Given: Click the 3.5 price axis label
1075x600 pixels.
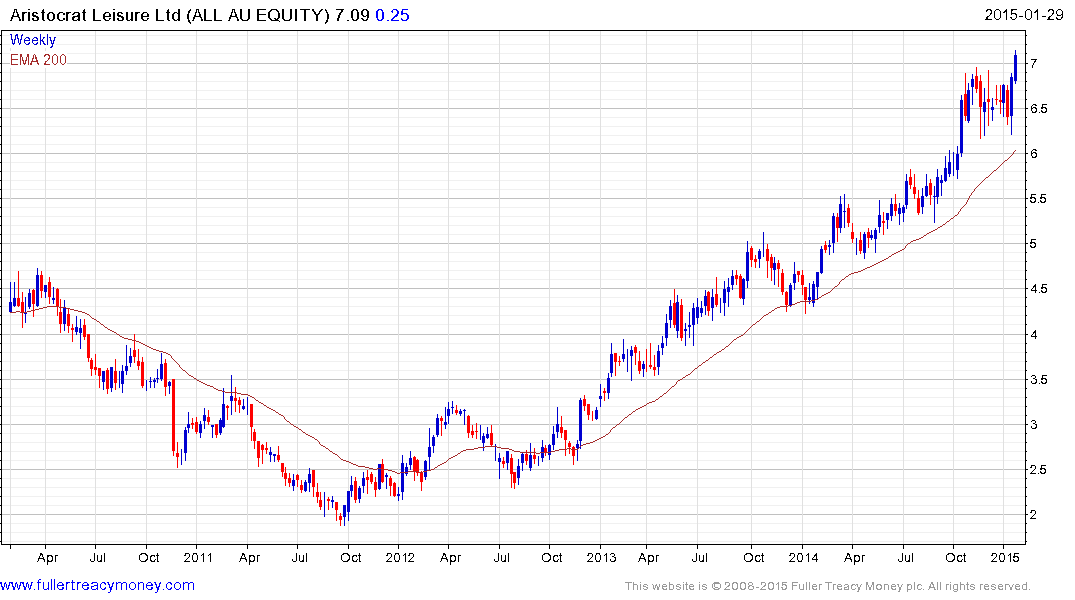Looking at the screenshot, I should [1038, 380].
